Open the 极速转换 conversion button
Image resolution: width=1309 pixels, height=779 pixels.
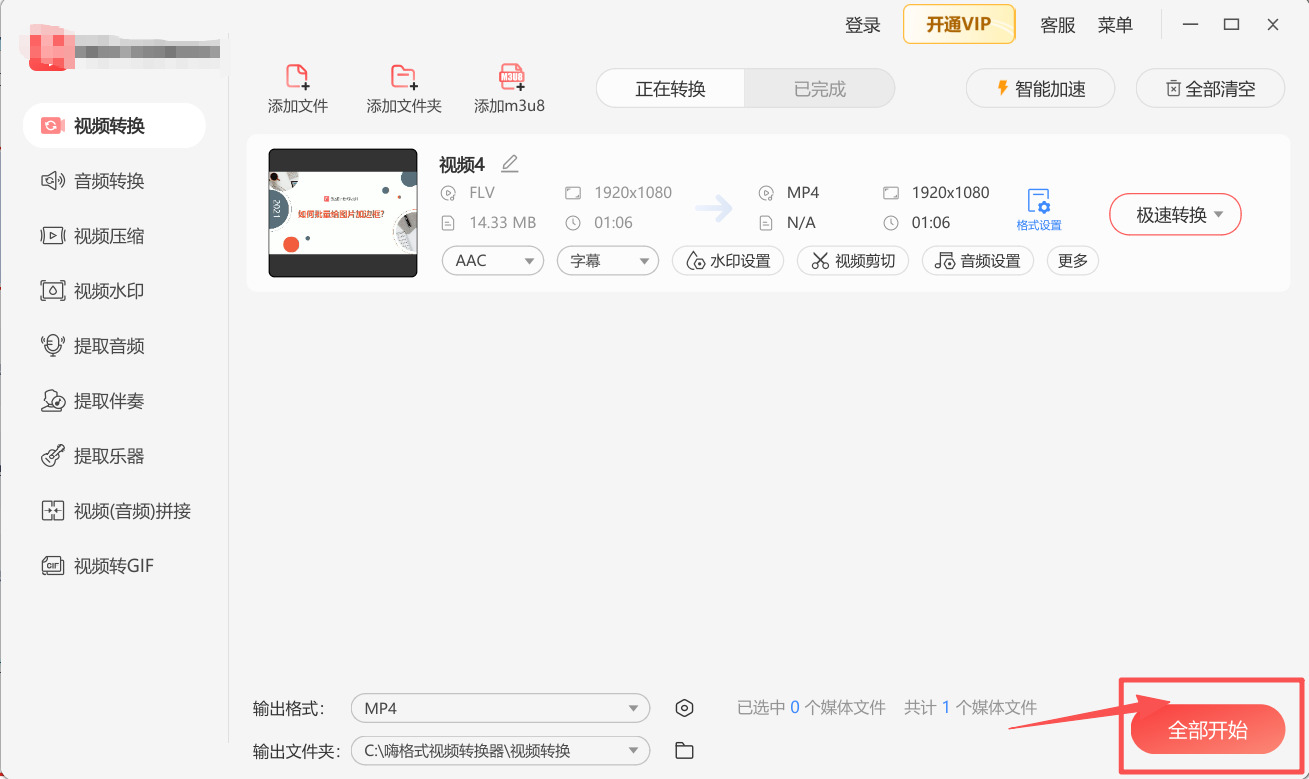pyautogui.click(x=1175, y=214)
